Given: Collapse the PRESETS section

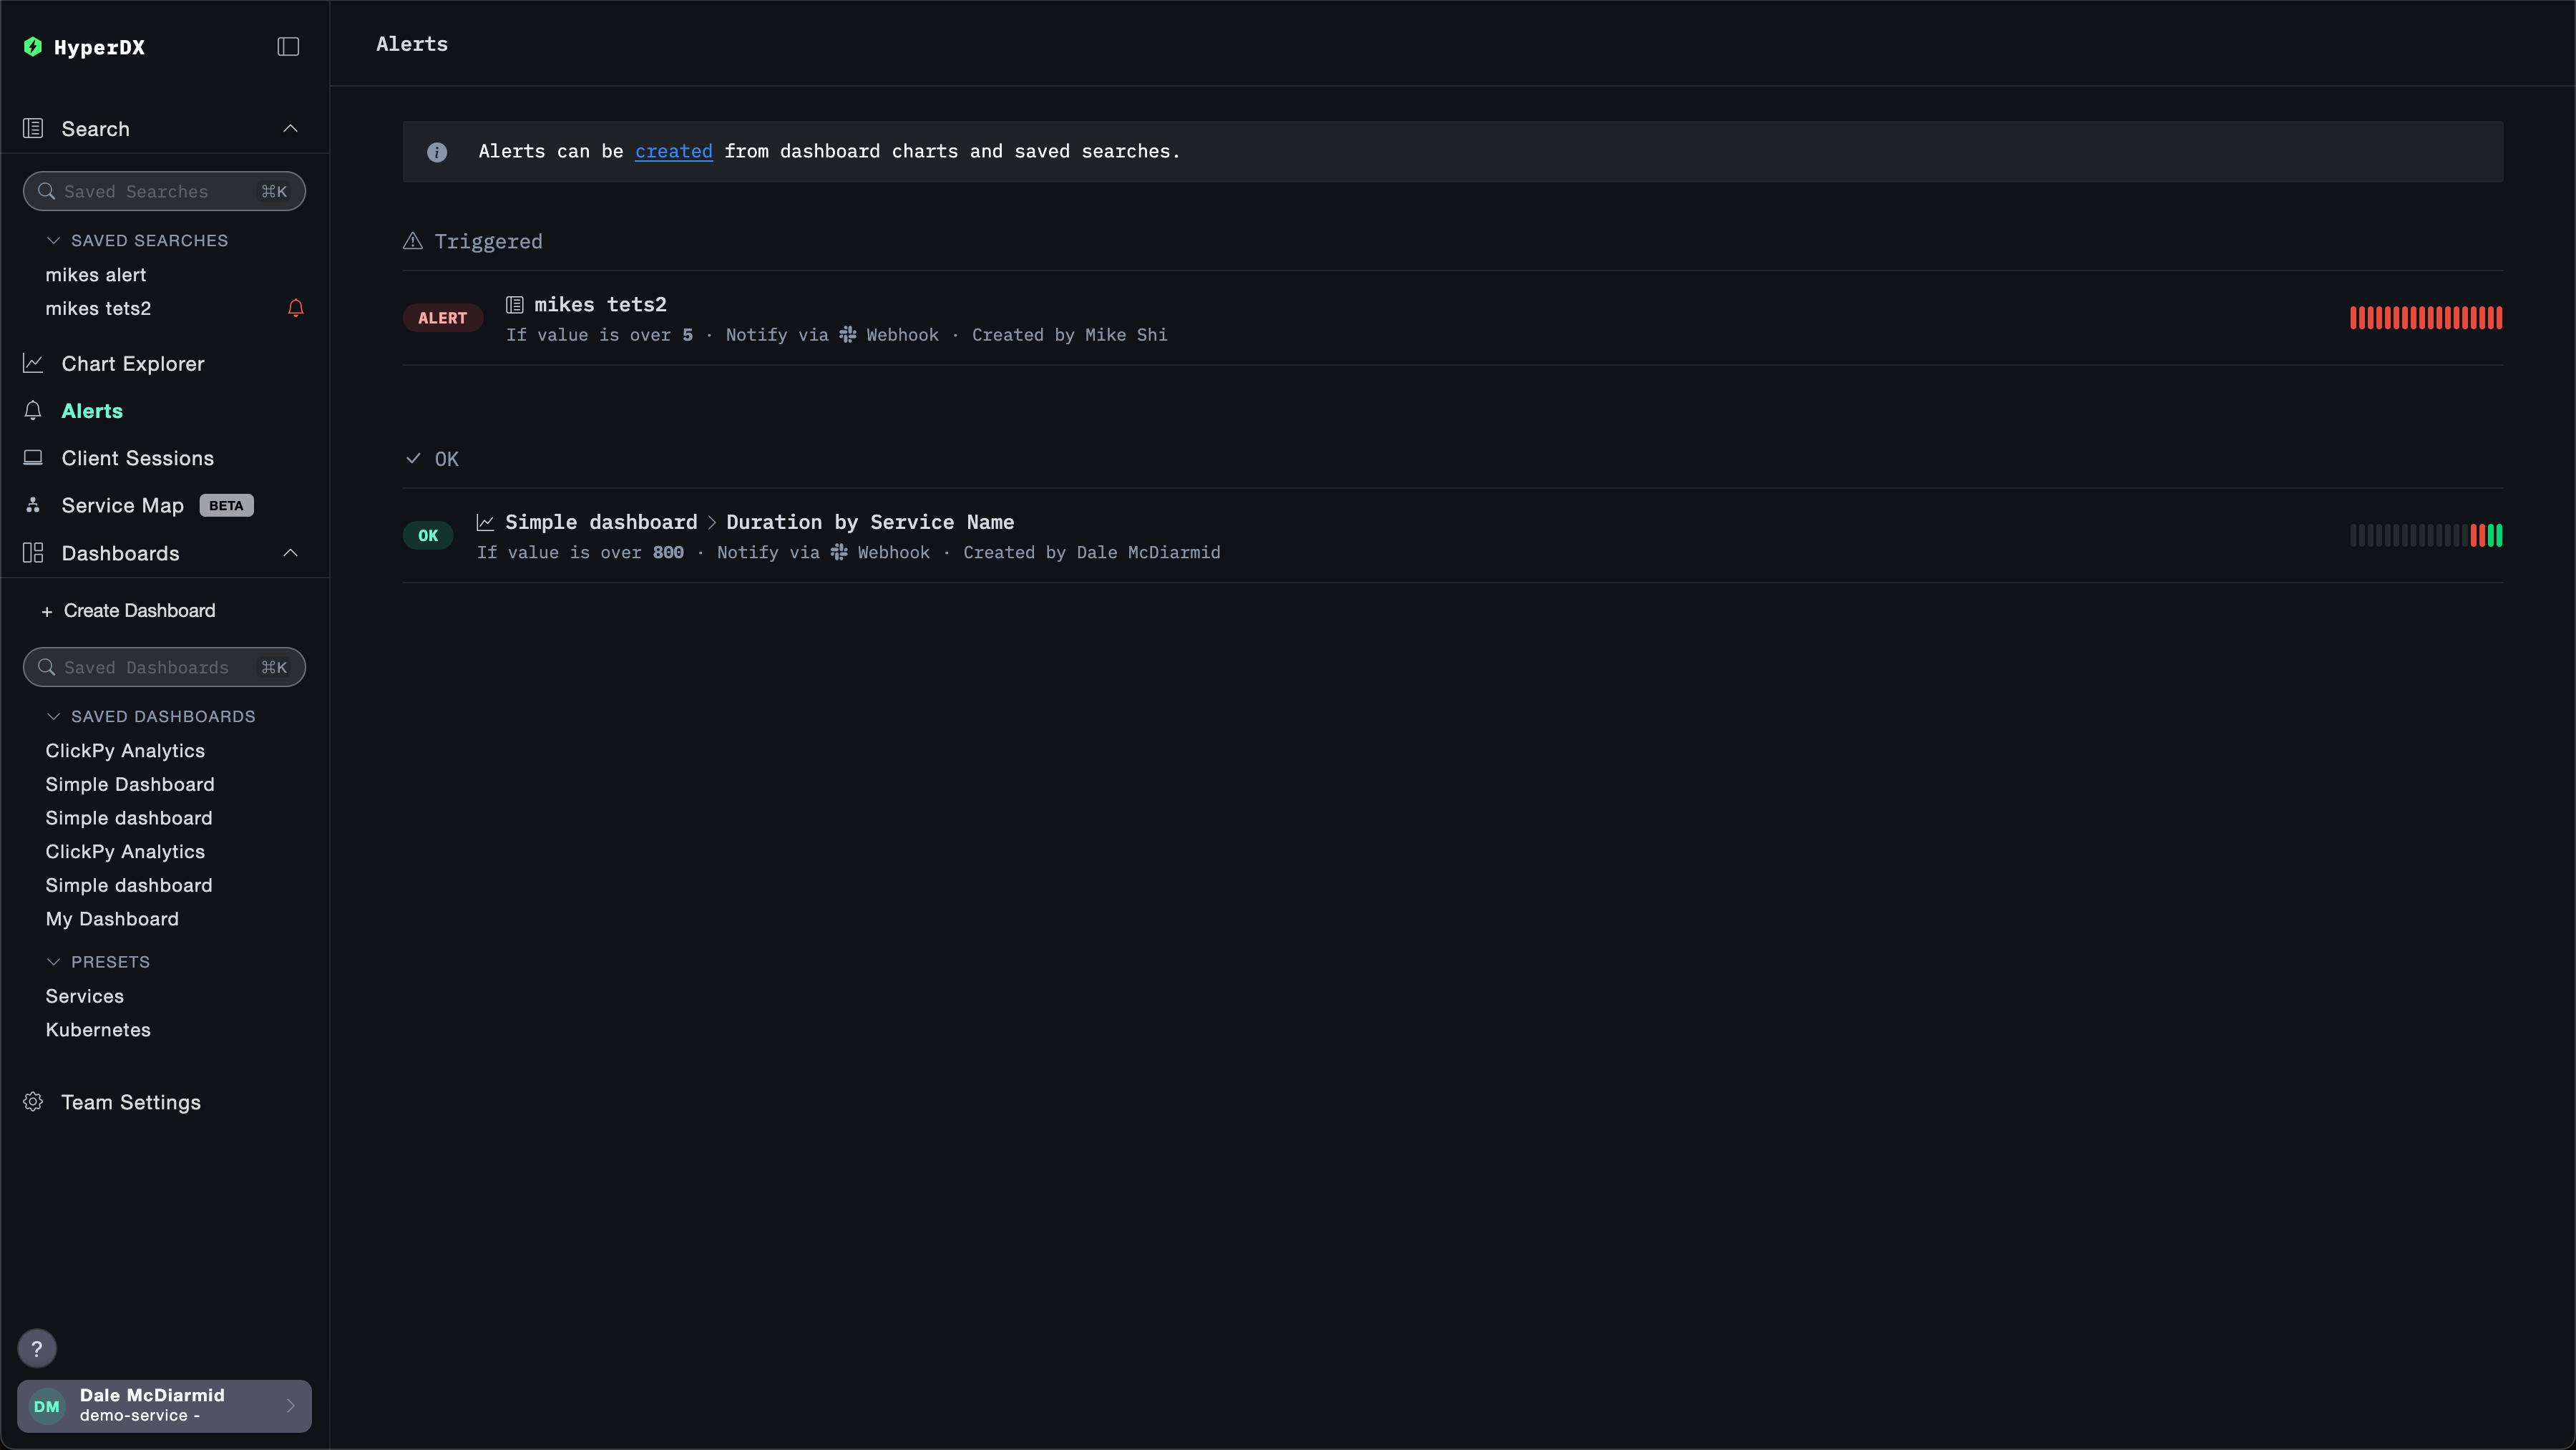Looking at the screenshot, I should pos(53,961).
